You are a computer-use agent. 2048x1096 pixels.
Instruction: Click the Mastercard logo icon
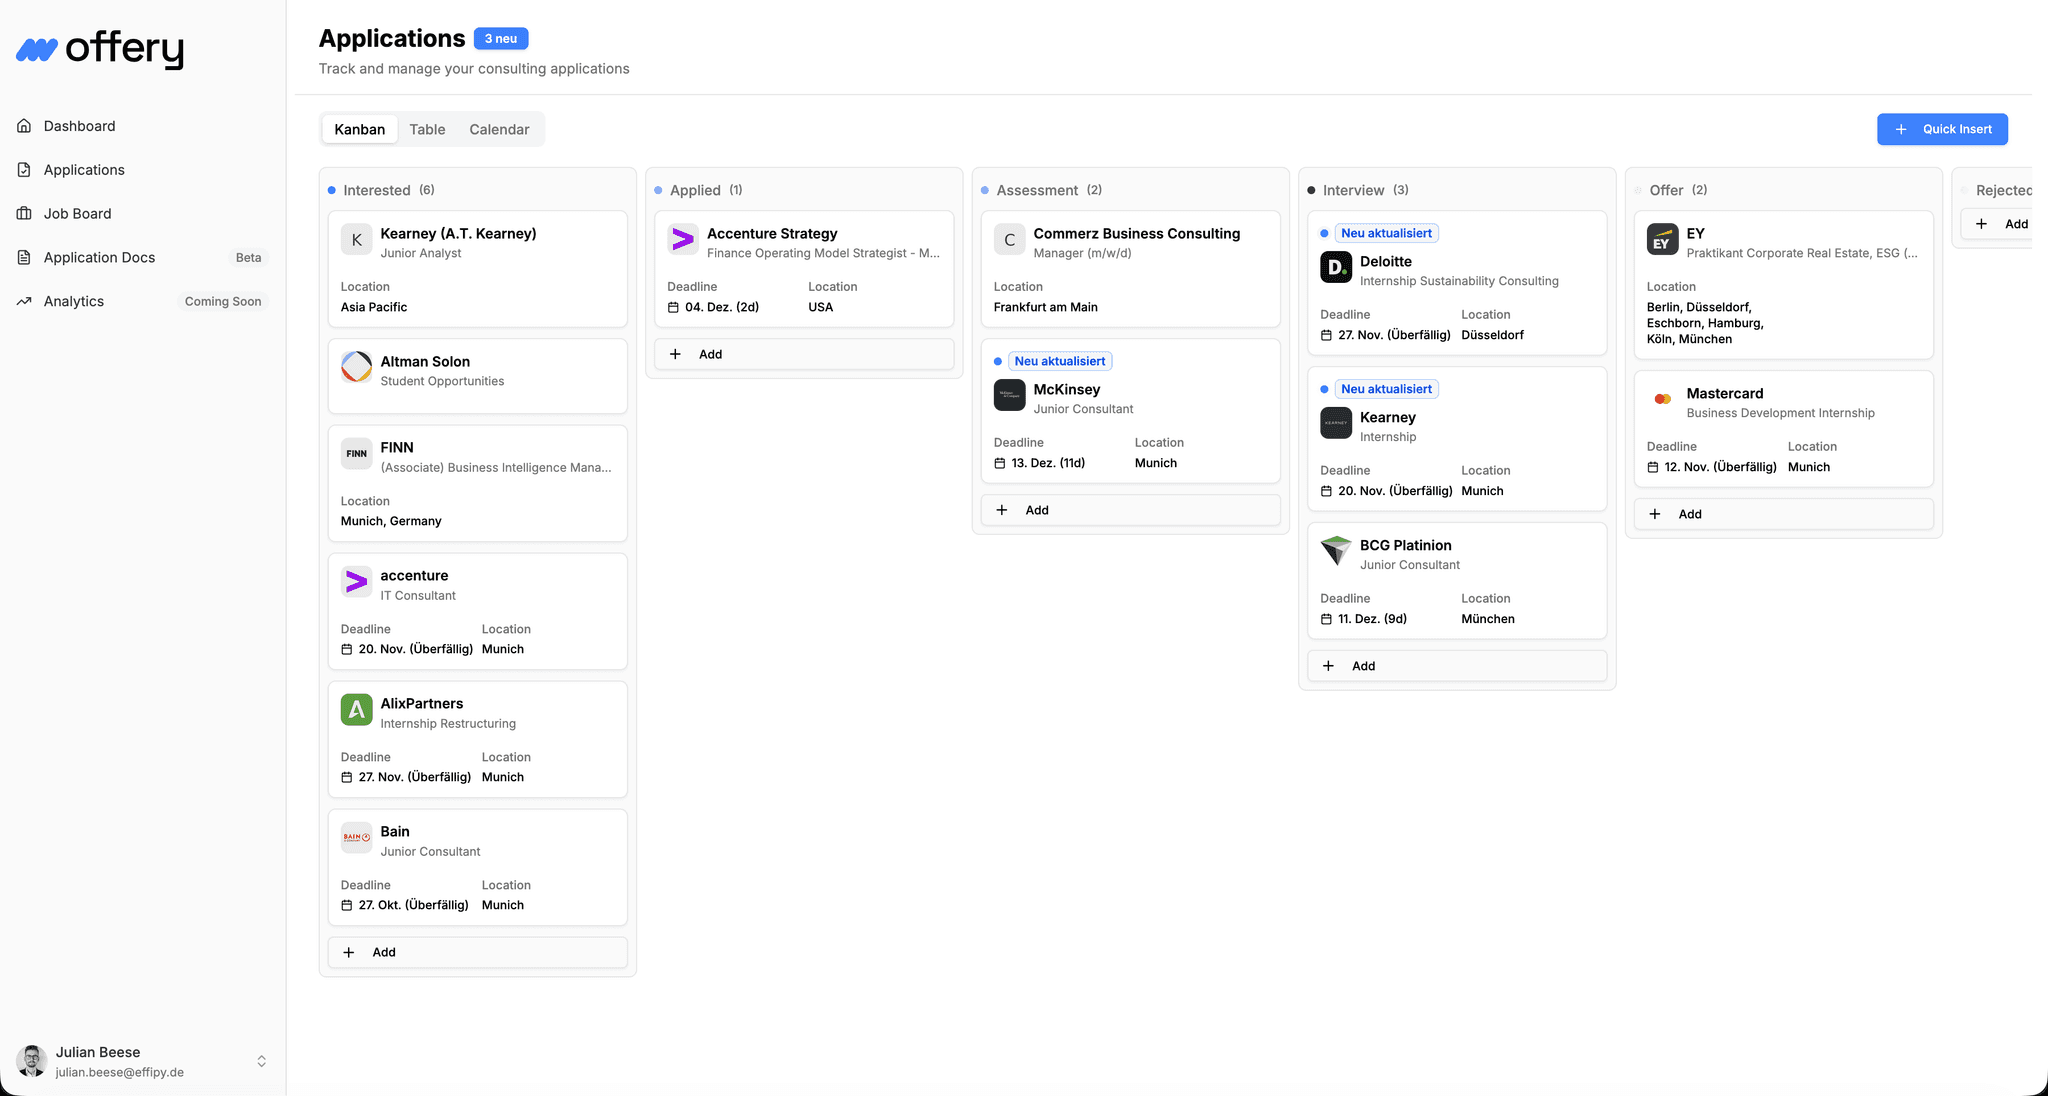[x=1661, y=399]
